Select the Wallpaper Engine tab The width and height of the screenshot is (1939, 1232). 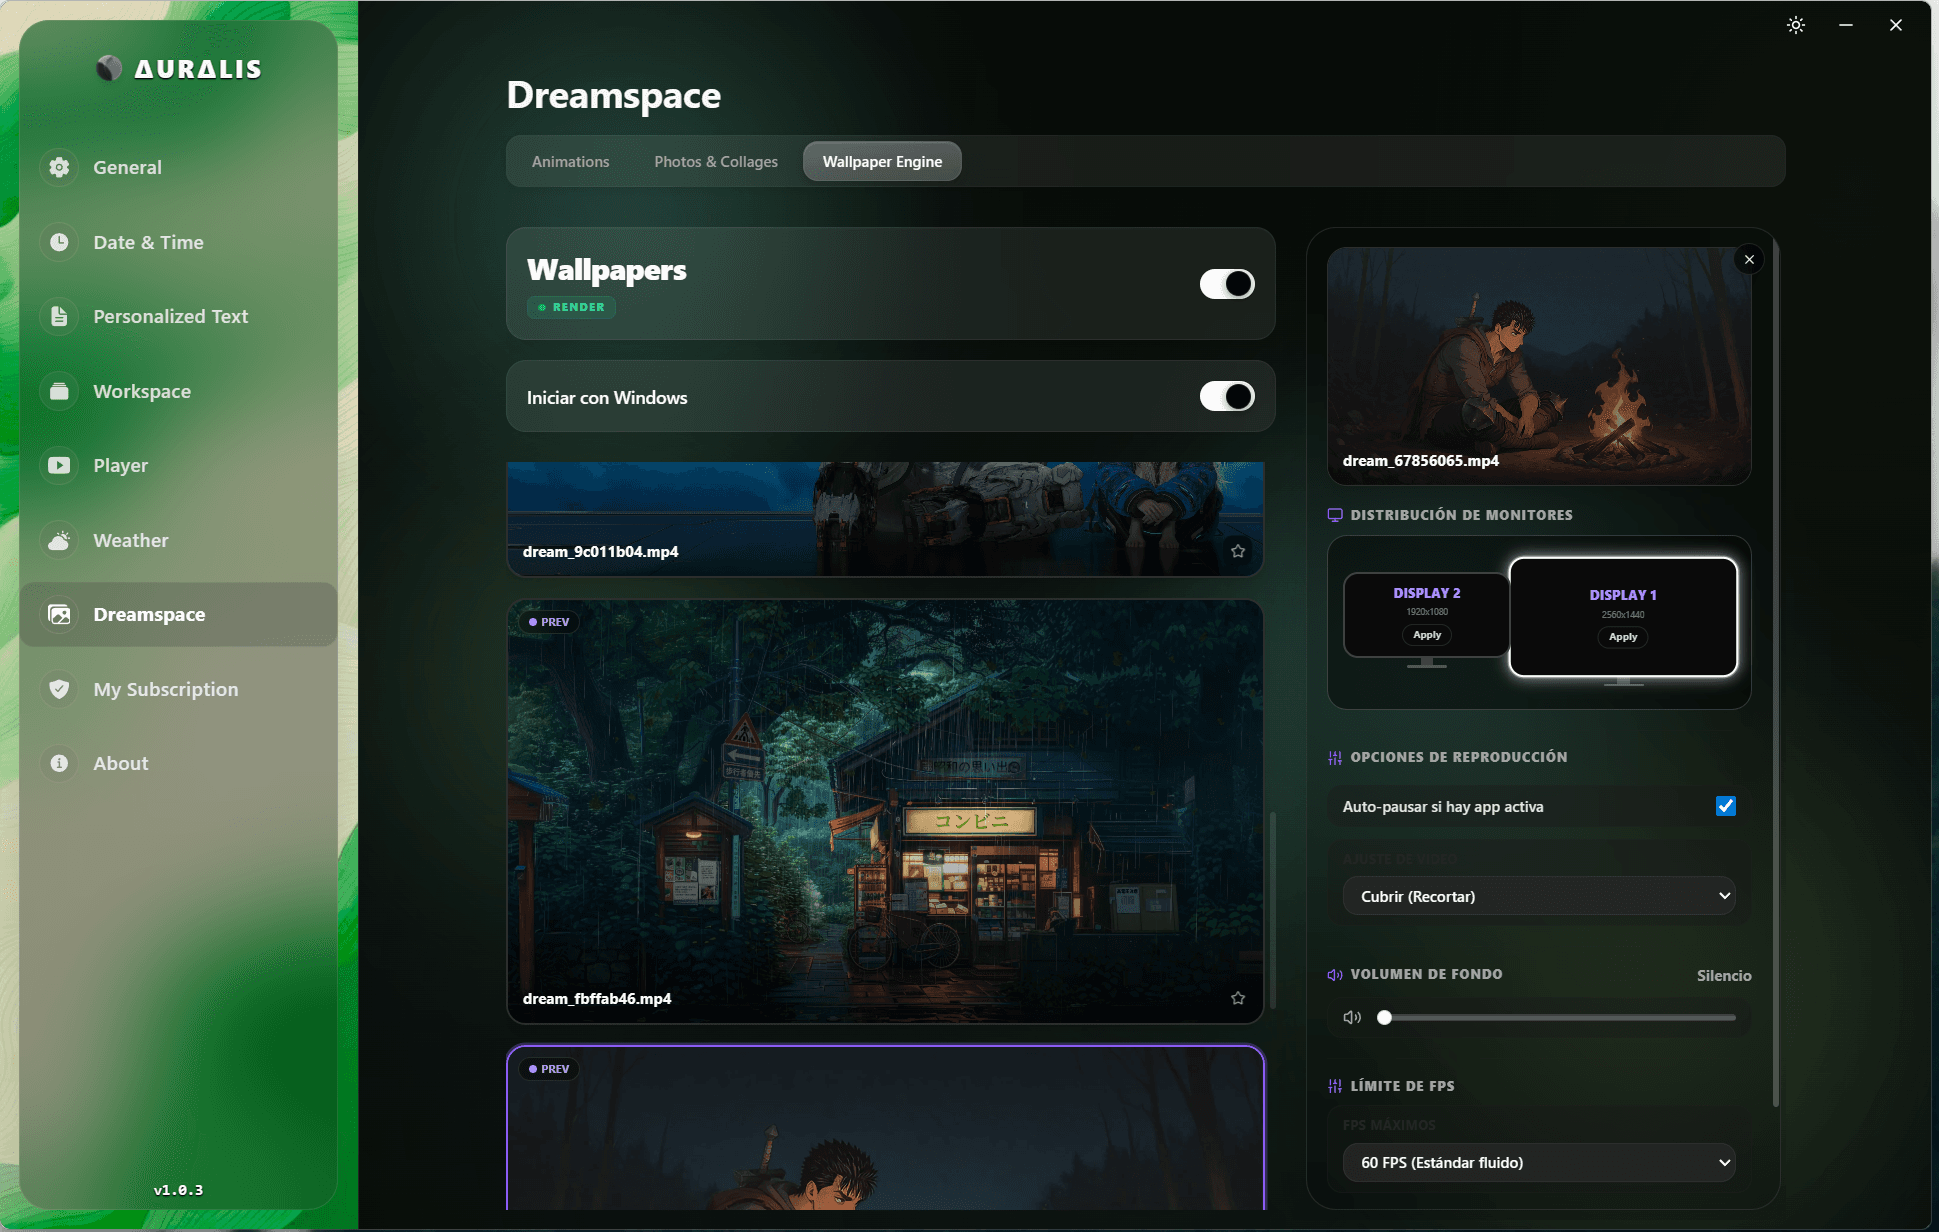(x=882, y=161)
